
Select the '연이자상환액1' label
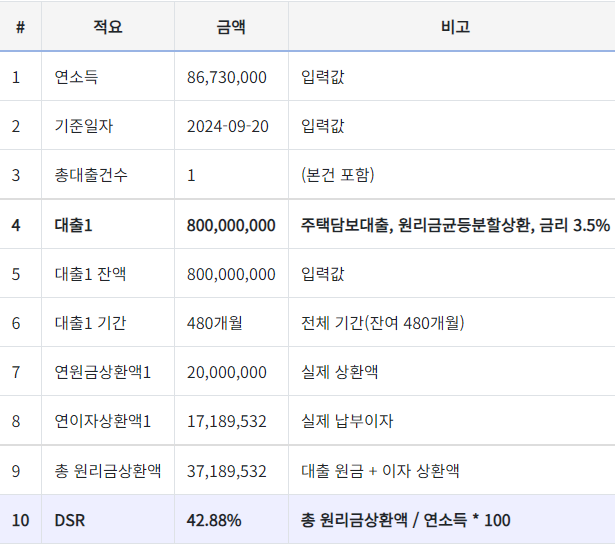[x=103, y=421]
